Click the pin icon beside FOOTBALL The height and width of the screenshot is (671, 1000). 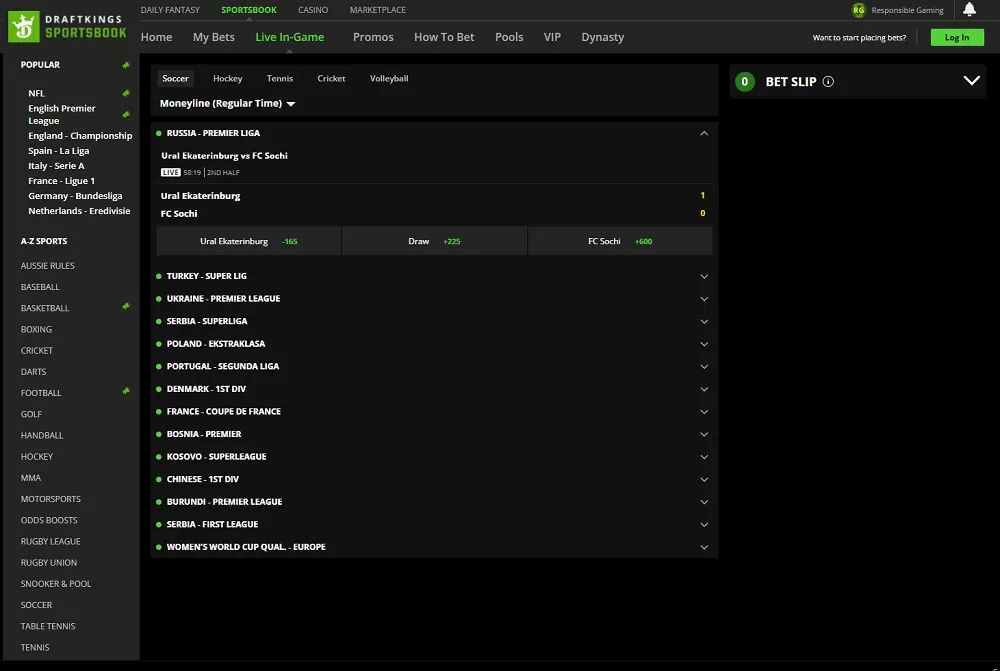click(126, 391)
